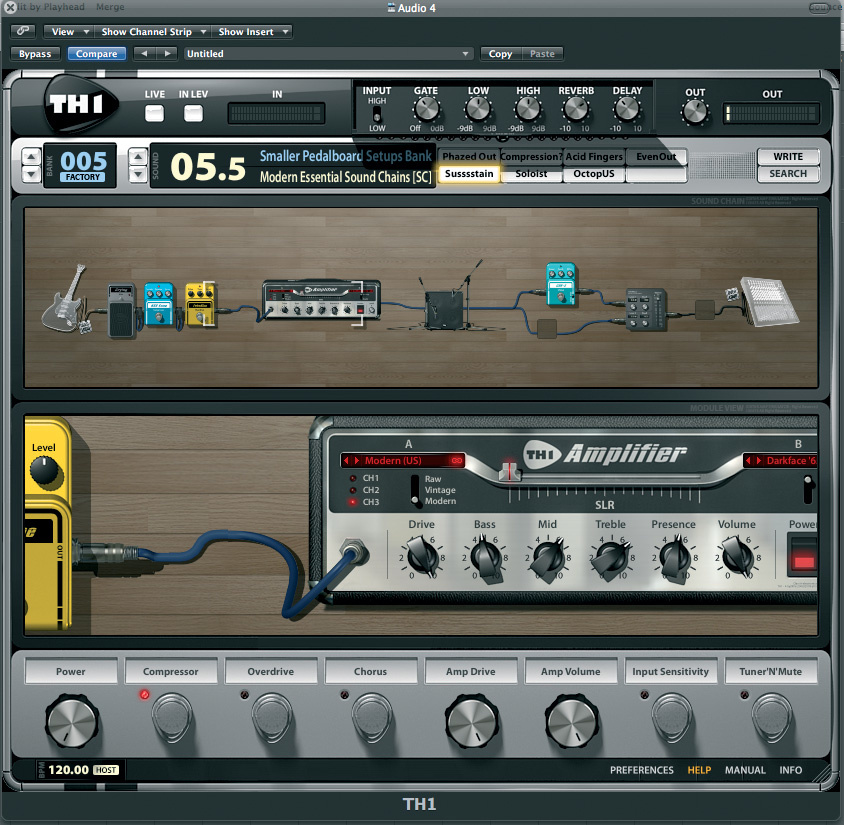Select the Acid Fingers sound slot
The image size is (844, 825).
[x=594, y=157]
